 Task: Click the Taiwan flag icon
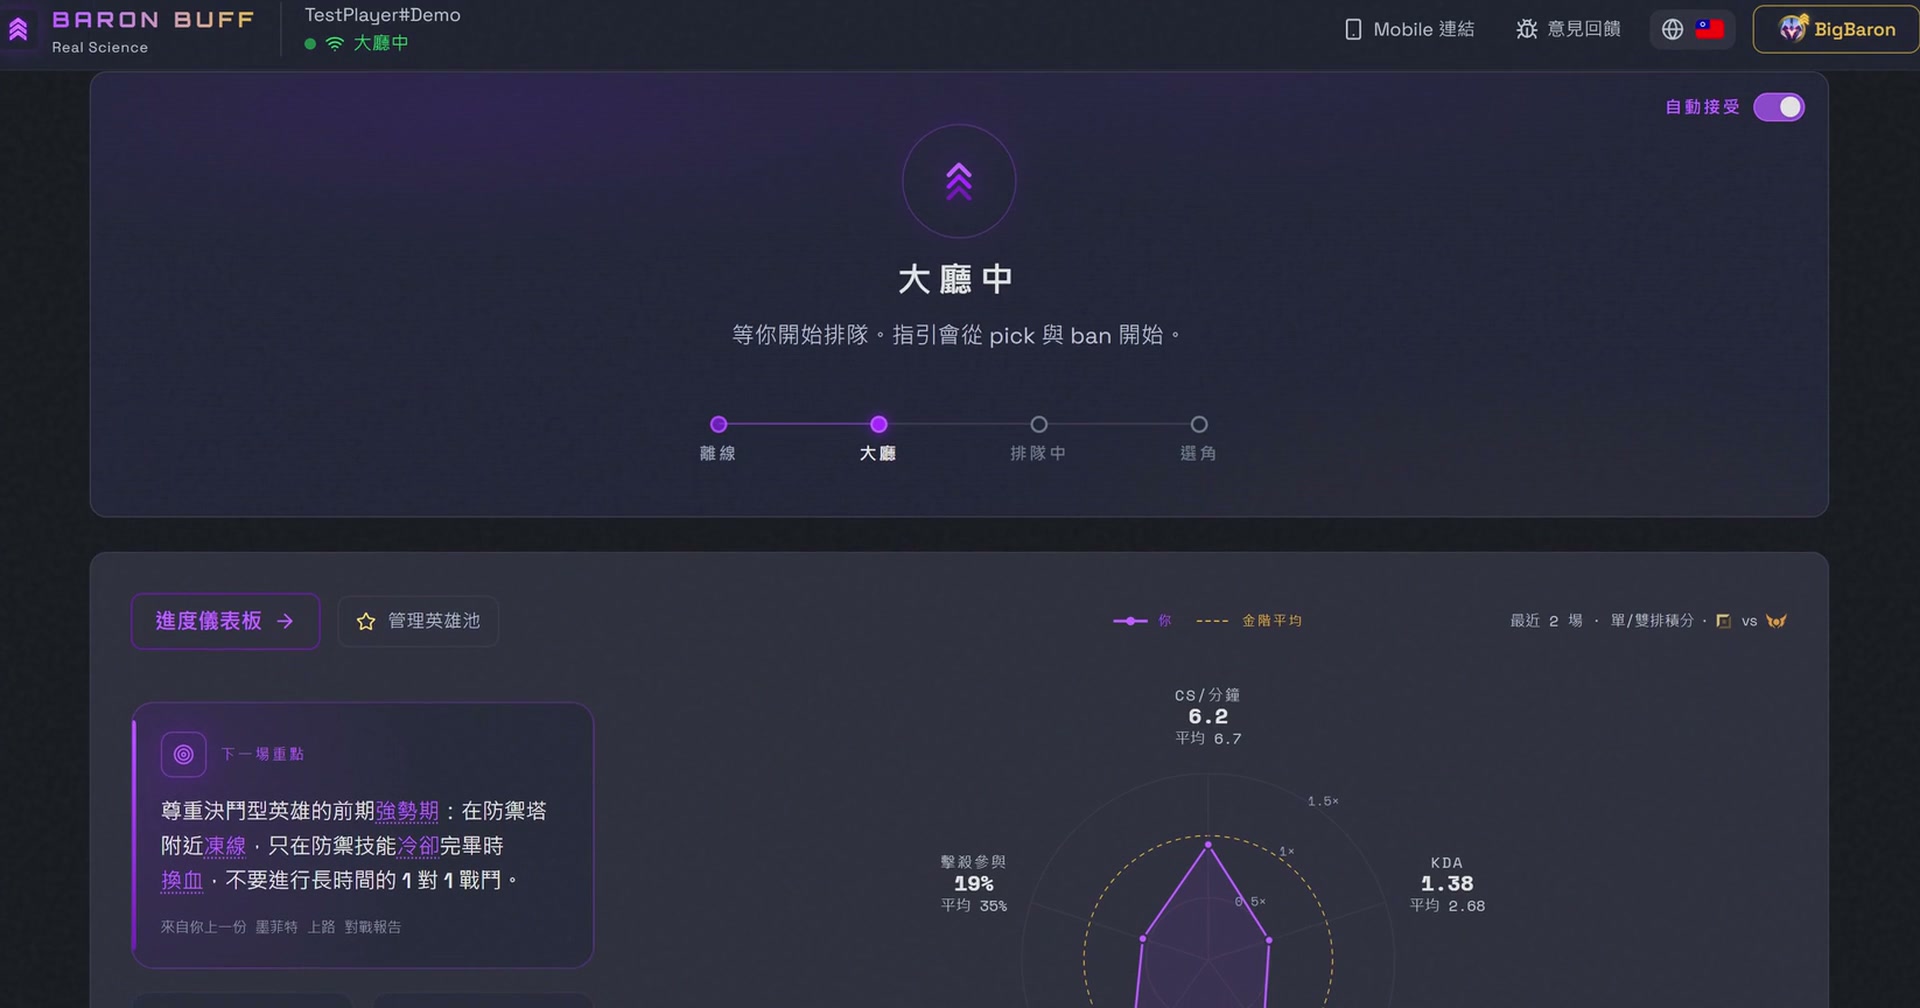[1710, 29]
